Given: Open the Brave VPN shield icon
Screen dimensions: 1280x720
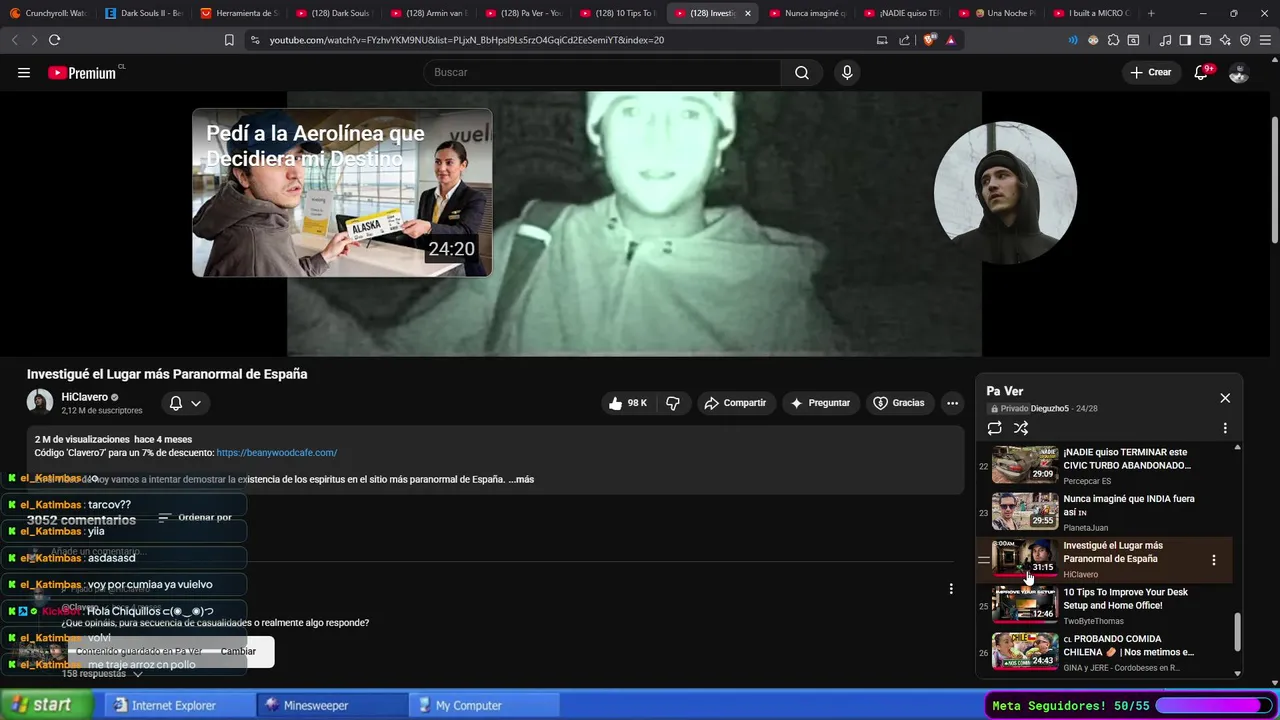Looking at the screenshot, I should 1245,40.
